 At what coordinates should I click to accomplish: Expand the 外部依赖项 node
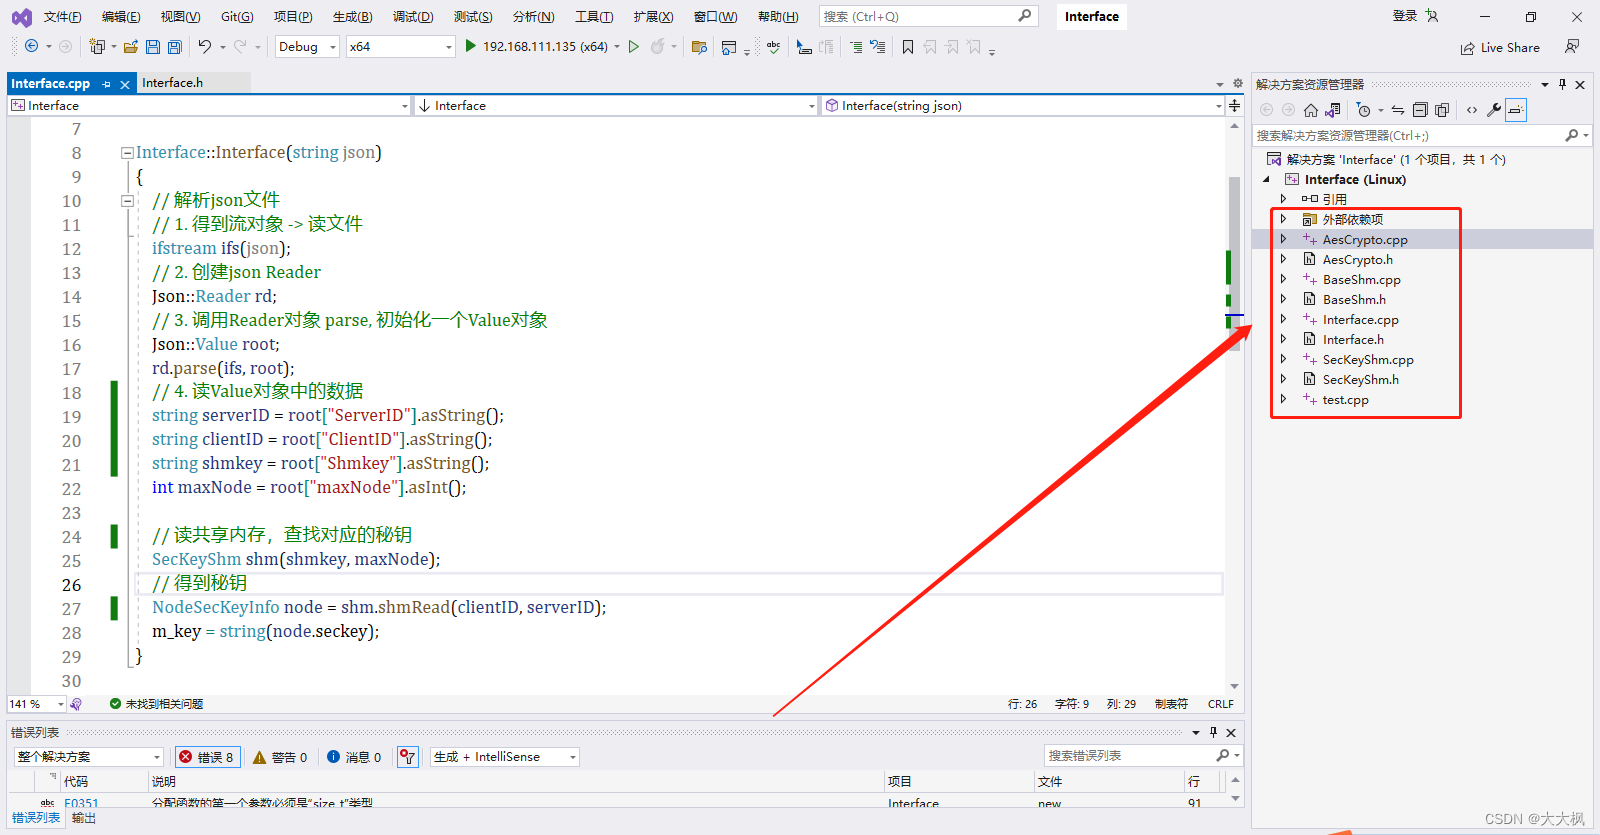point(1283,219)
